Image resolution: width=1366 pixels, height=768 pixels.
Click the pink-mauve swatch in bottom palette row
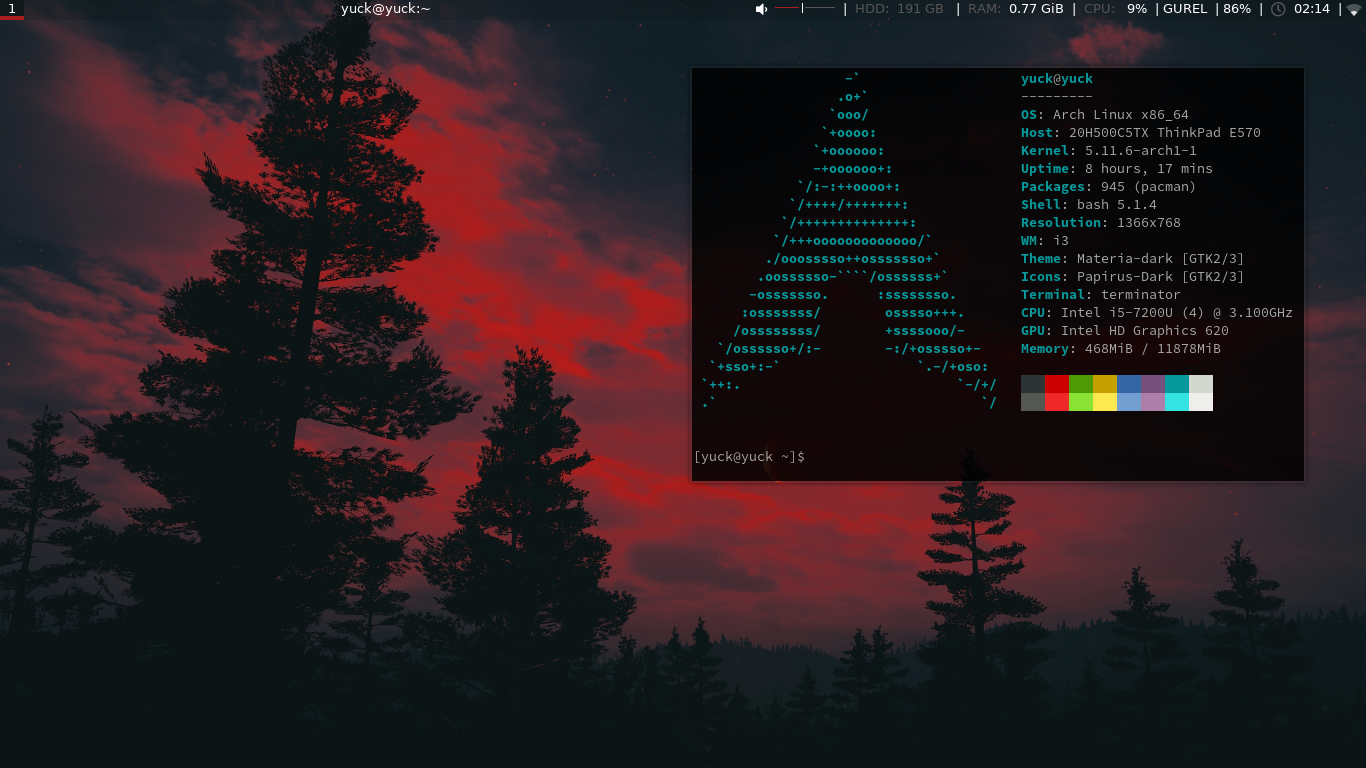point(1153,402)
